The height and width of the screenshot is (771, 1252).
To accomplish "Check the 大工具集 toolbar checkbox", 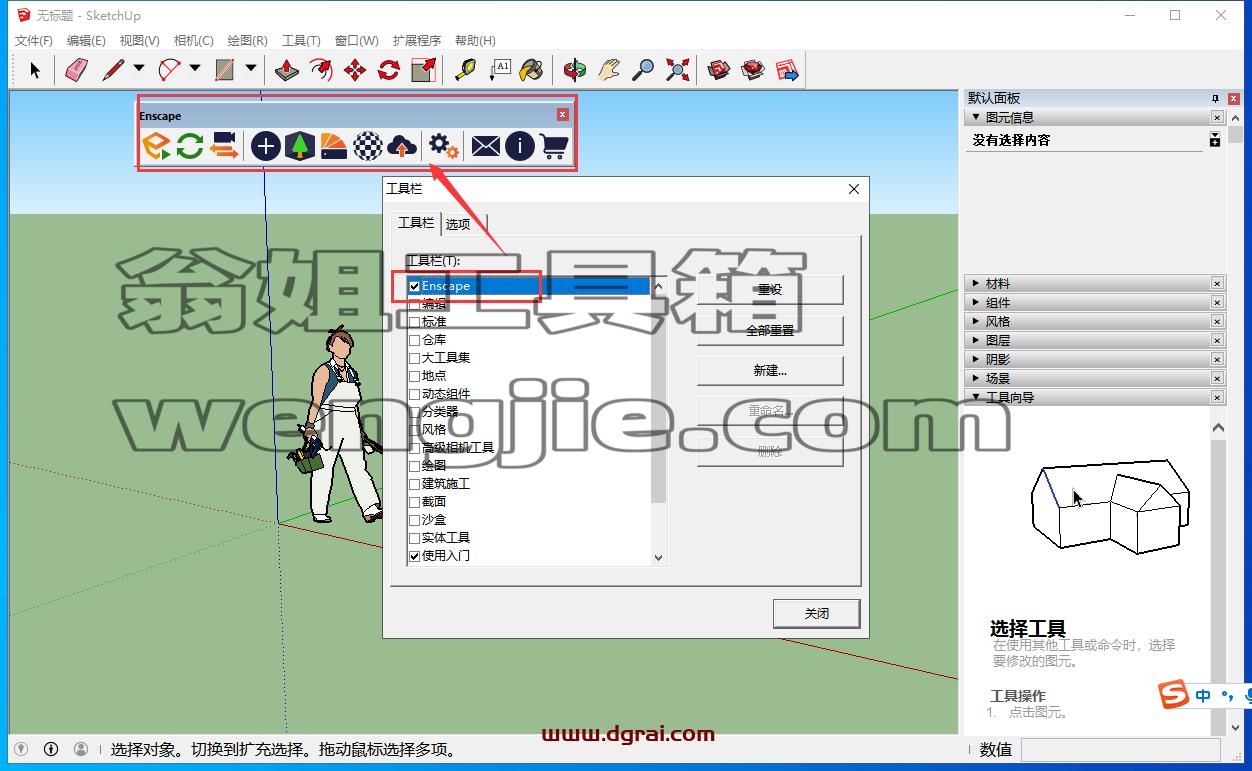I will (x=414, y=358).
